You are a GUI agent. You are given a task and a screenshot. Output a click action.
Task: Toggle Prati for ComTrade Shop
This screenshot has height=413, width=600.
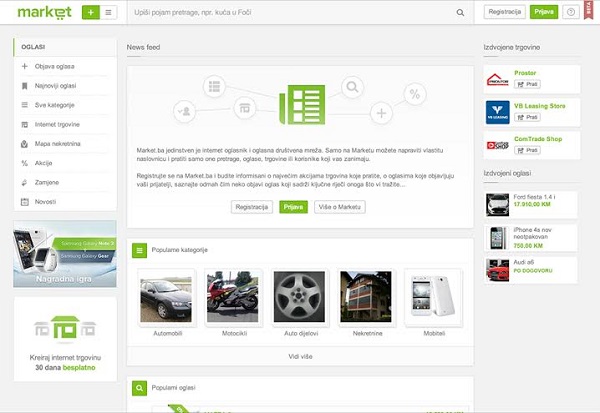coord(527,150)
